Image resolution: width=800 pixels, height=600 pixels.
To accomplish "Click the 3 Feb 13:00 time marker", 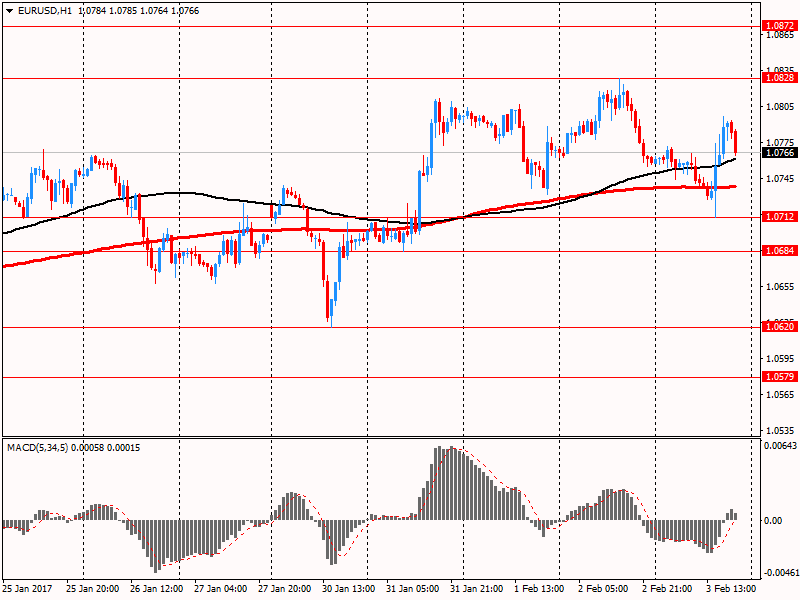I will pos(731,588).
